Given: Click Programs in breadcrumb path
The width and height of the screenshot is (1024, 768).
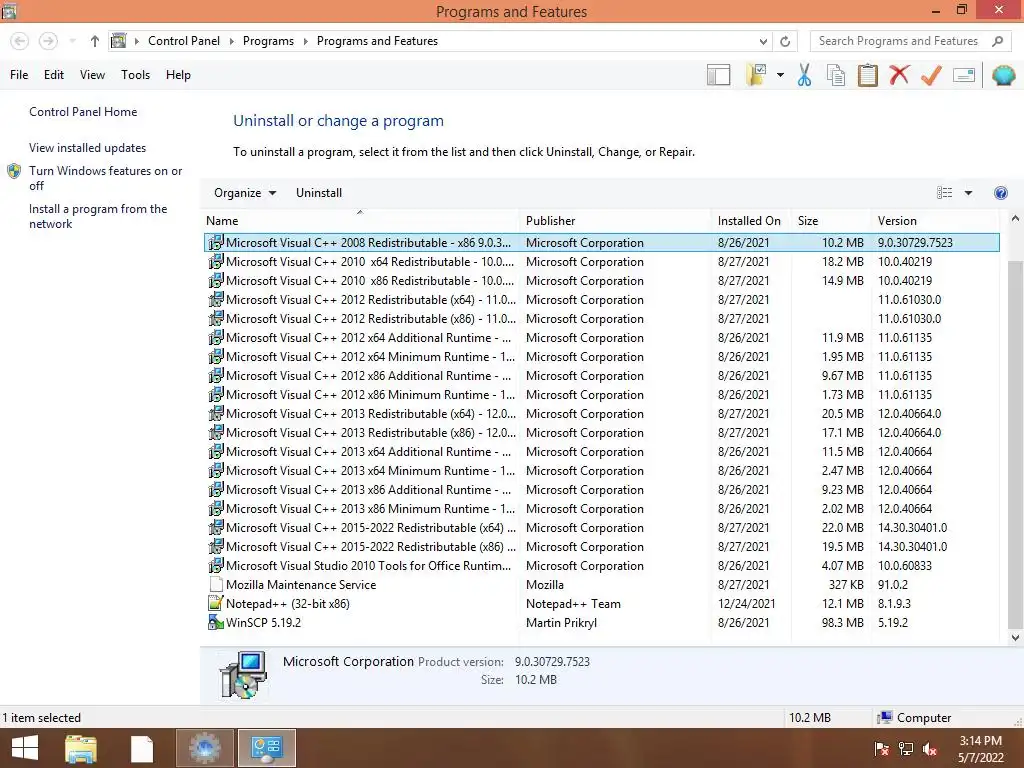Looking at the screenshot, I should click(268, 41).
